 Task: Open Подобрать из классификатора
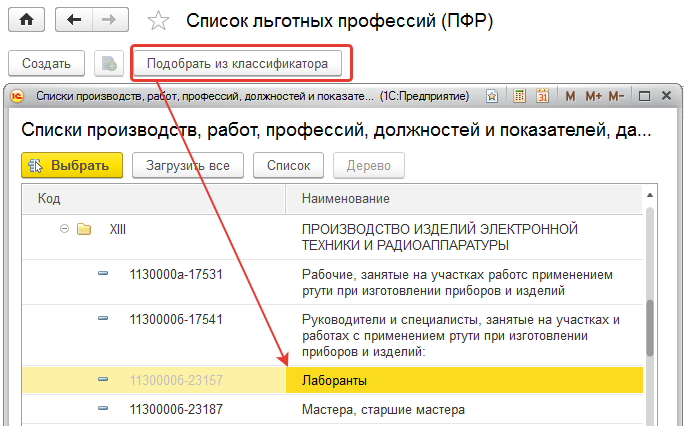237,64
